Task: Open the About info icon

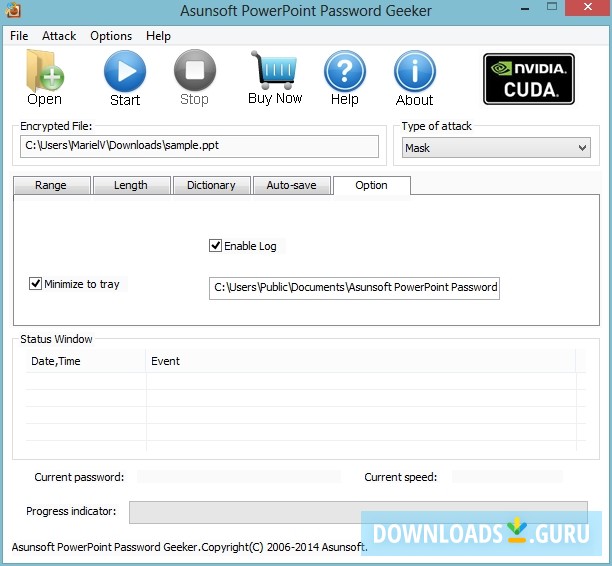Action: click(415, 71)
